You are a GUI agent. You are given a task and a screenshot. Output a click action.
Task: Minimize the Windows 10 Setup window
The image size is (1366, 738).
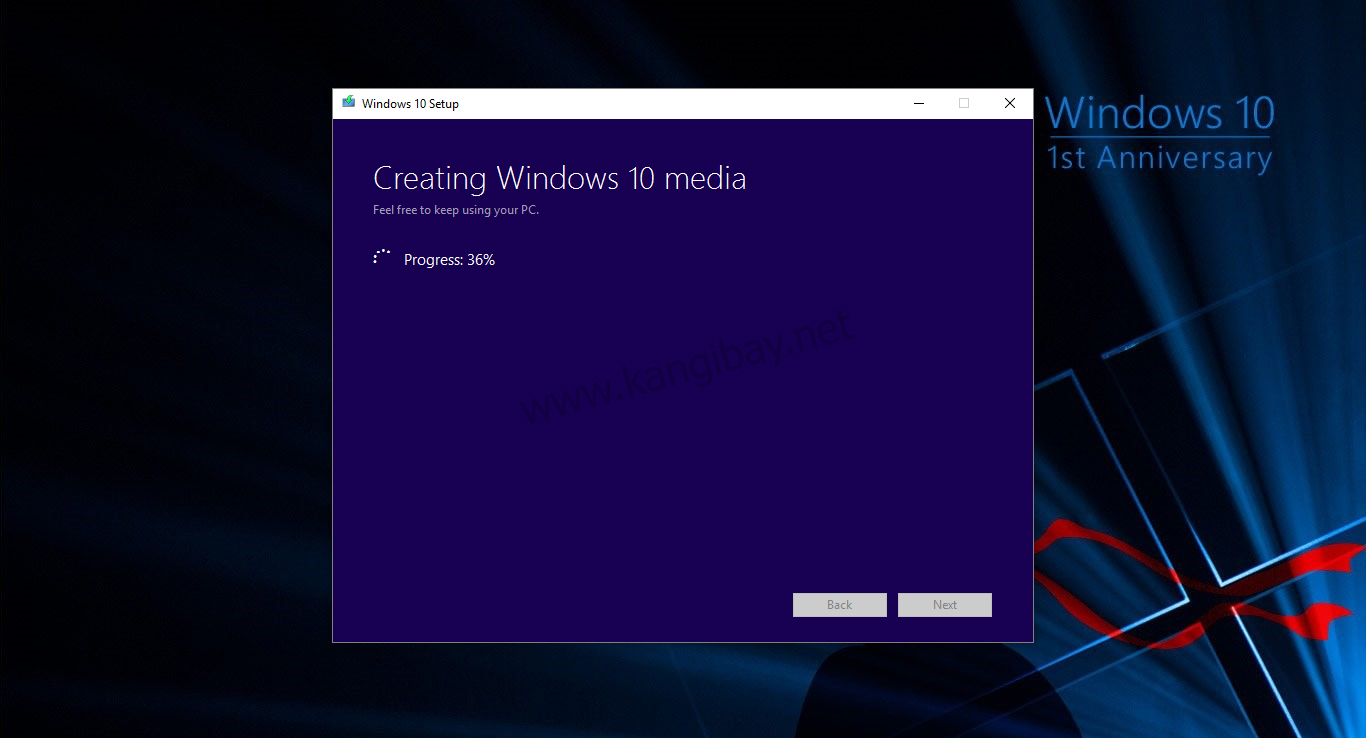click(x=919, y=103)
